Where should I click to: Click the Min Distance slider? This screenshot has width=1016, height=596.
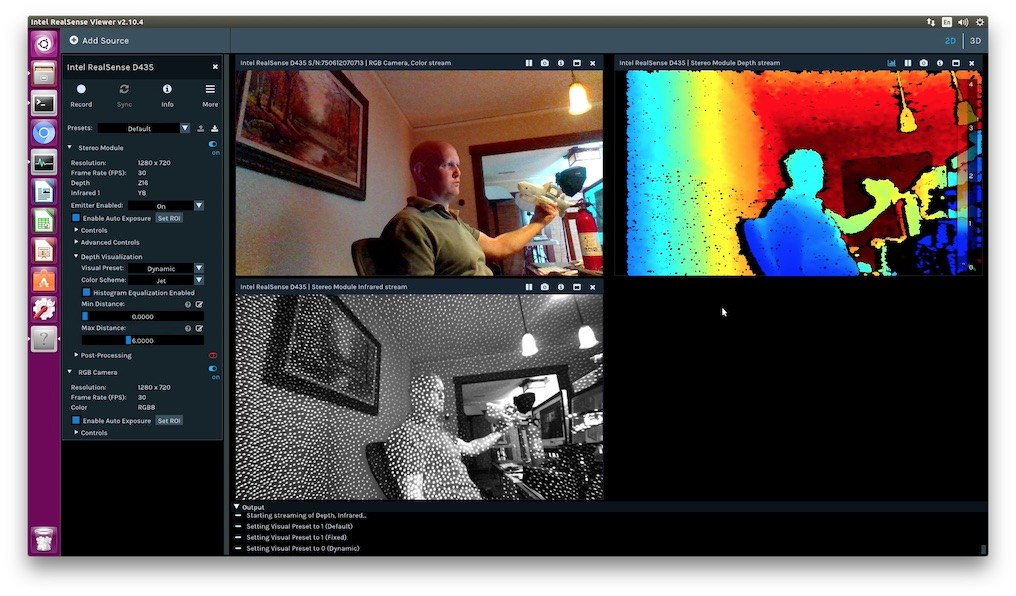tap(143, 316)
